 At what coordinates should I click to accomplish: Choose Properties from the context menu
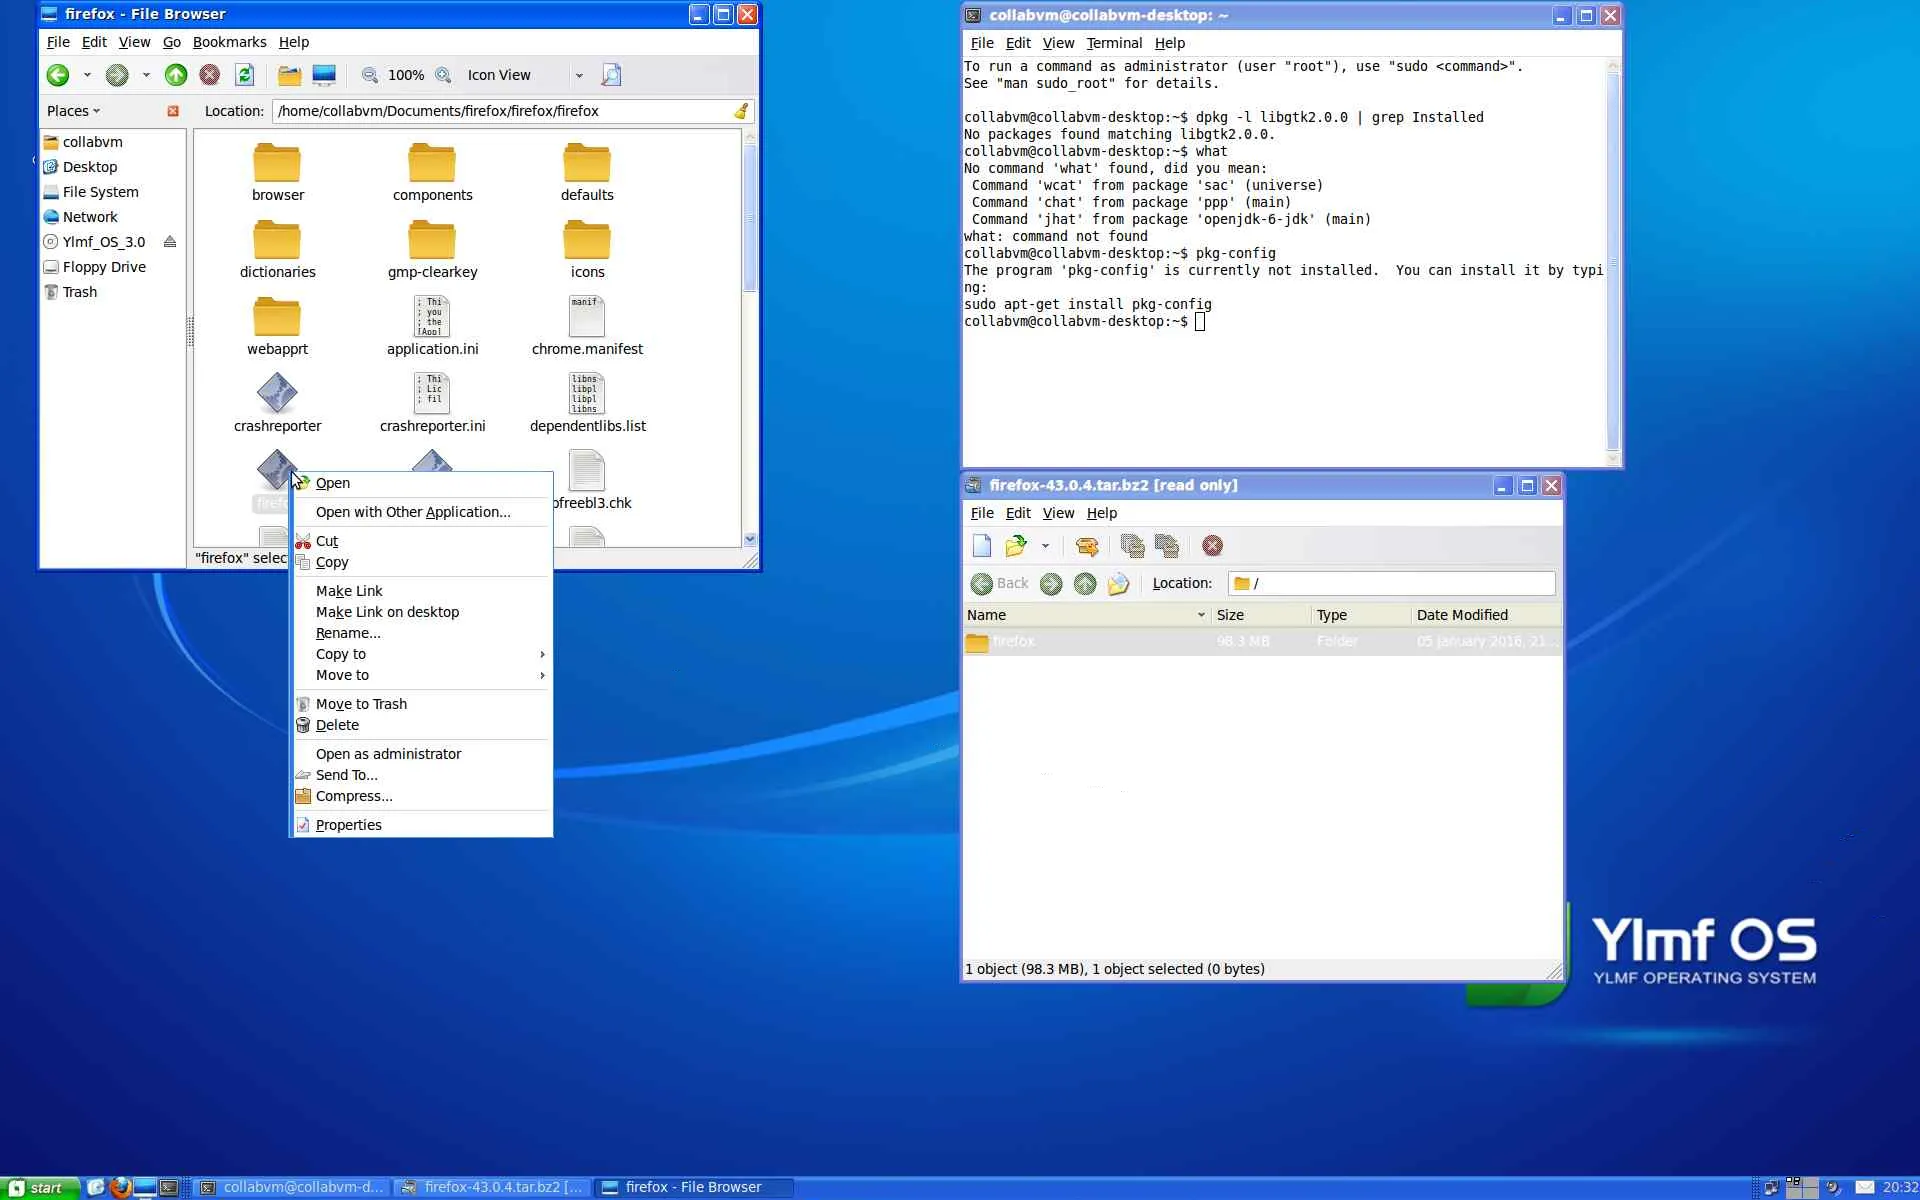click(348, 825)
